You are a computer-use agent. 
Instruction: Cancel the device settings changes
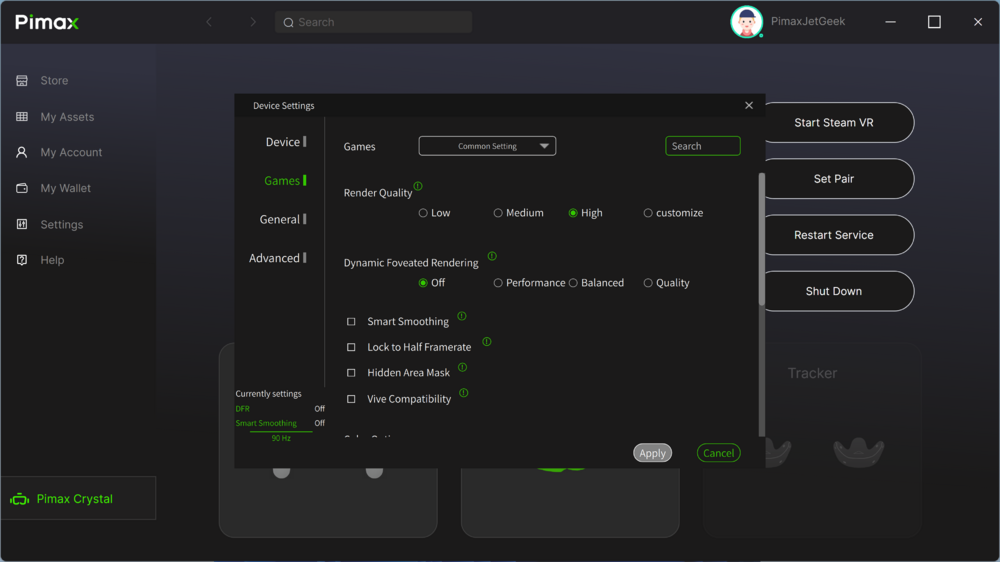[718, 453]
